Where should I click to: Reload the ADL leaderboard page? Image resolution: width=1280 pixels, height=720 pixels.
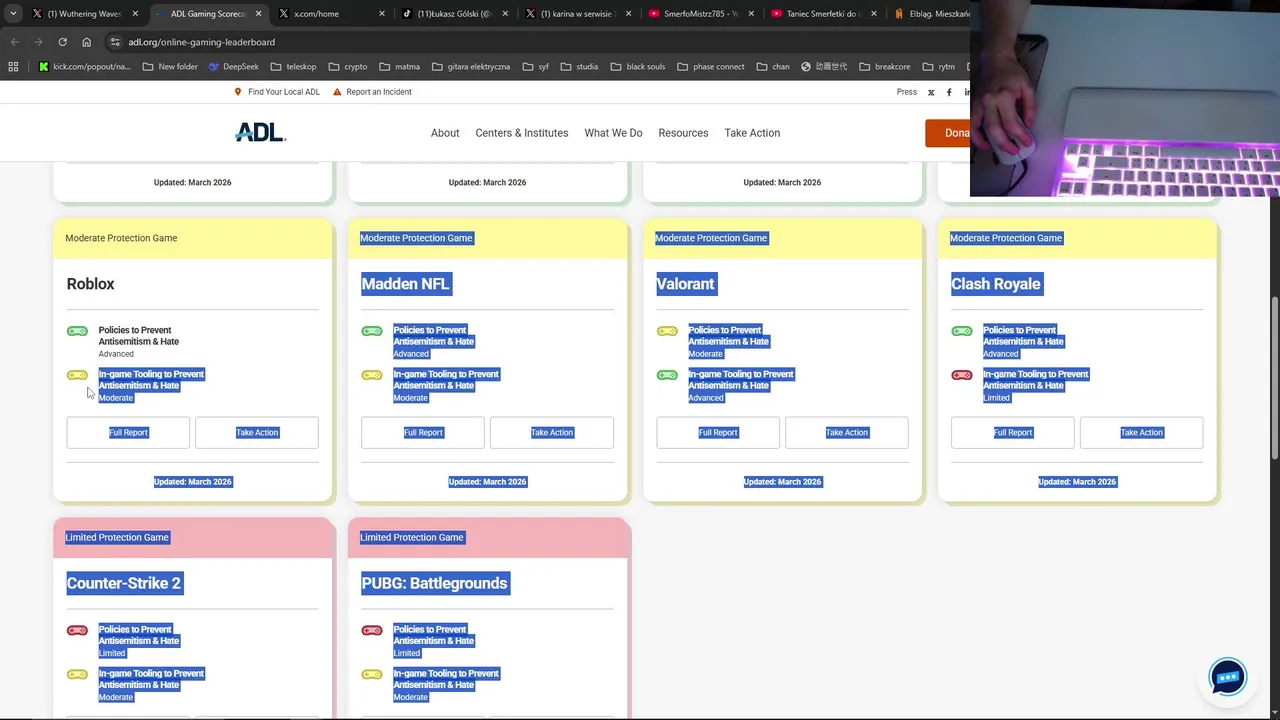point(62,42)
